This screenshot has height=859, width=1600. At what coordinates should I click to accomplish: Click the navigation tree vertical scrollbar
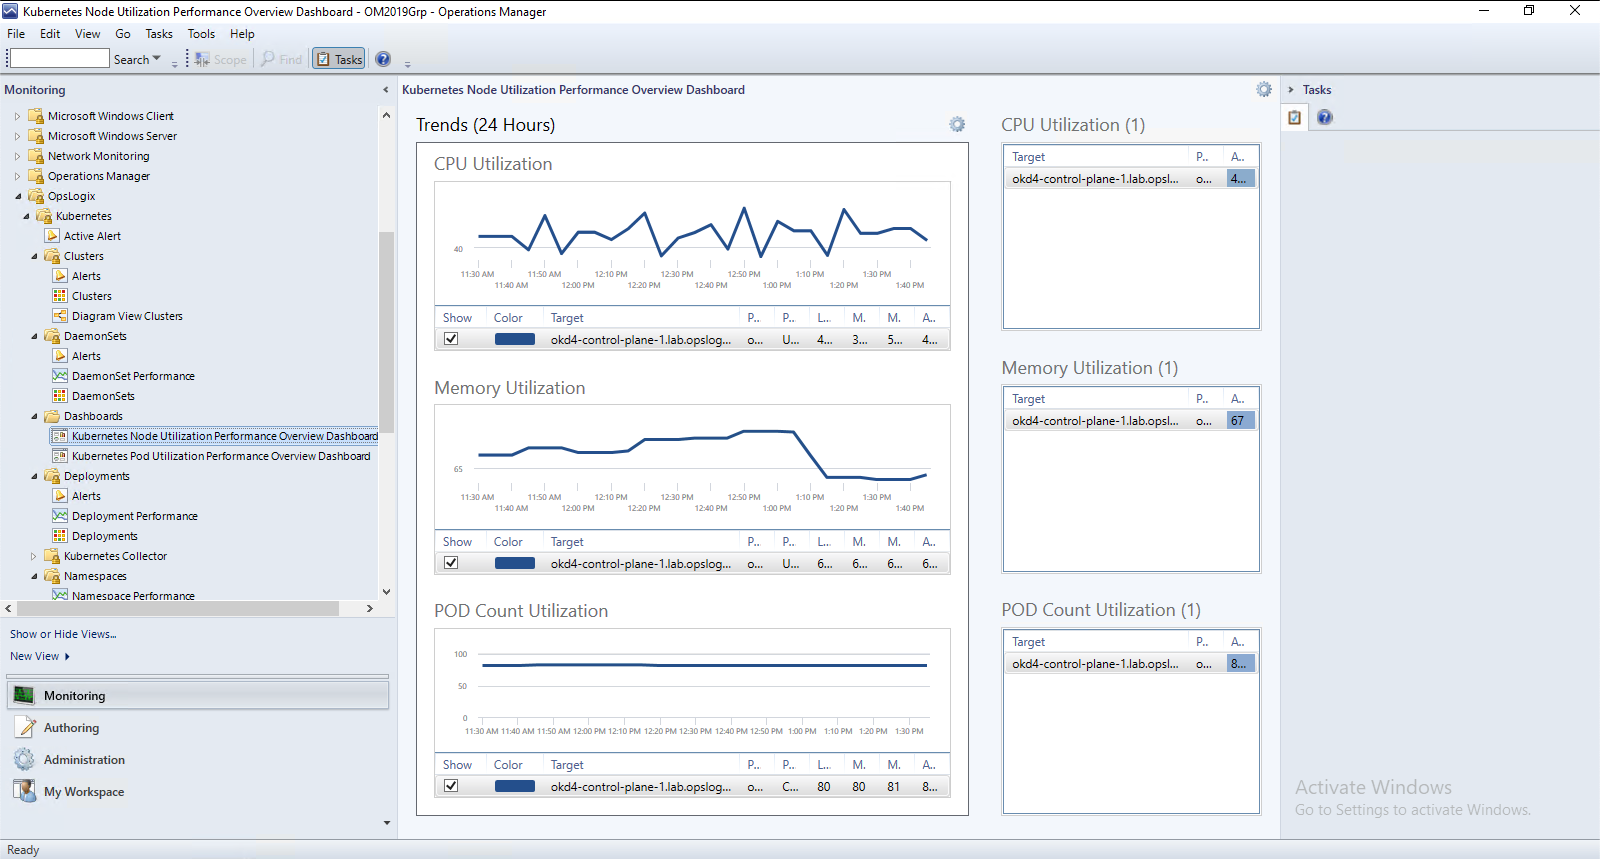(386, 333)
